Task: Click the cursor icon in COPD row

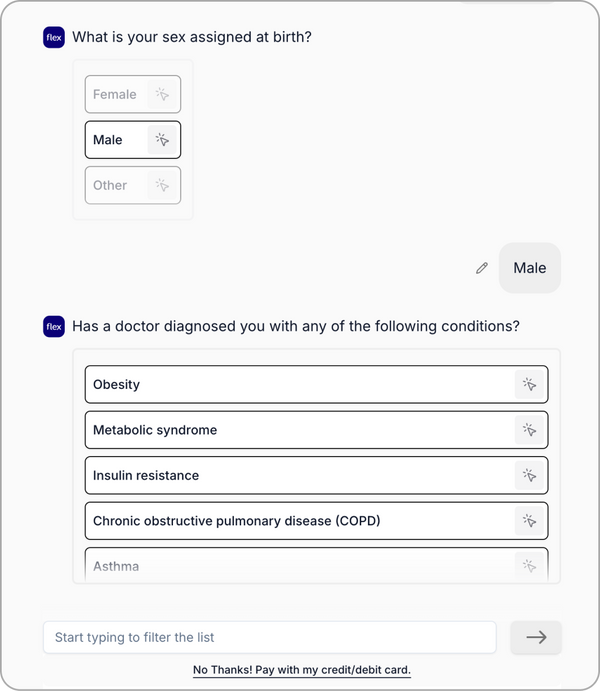Action: [529, 521]
